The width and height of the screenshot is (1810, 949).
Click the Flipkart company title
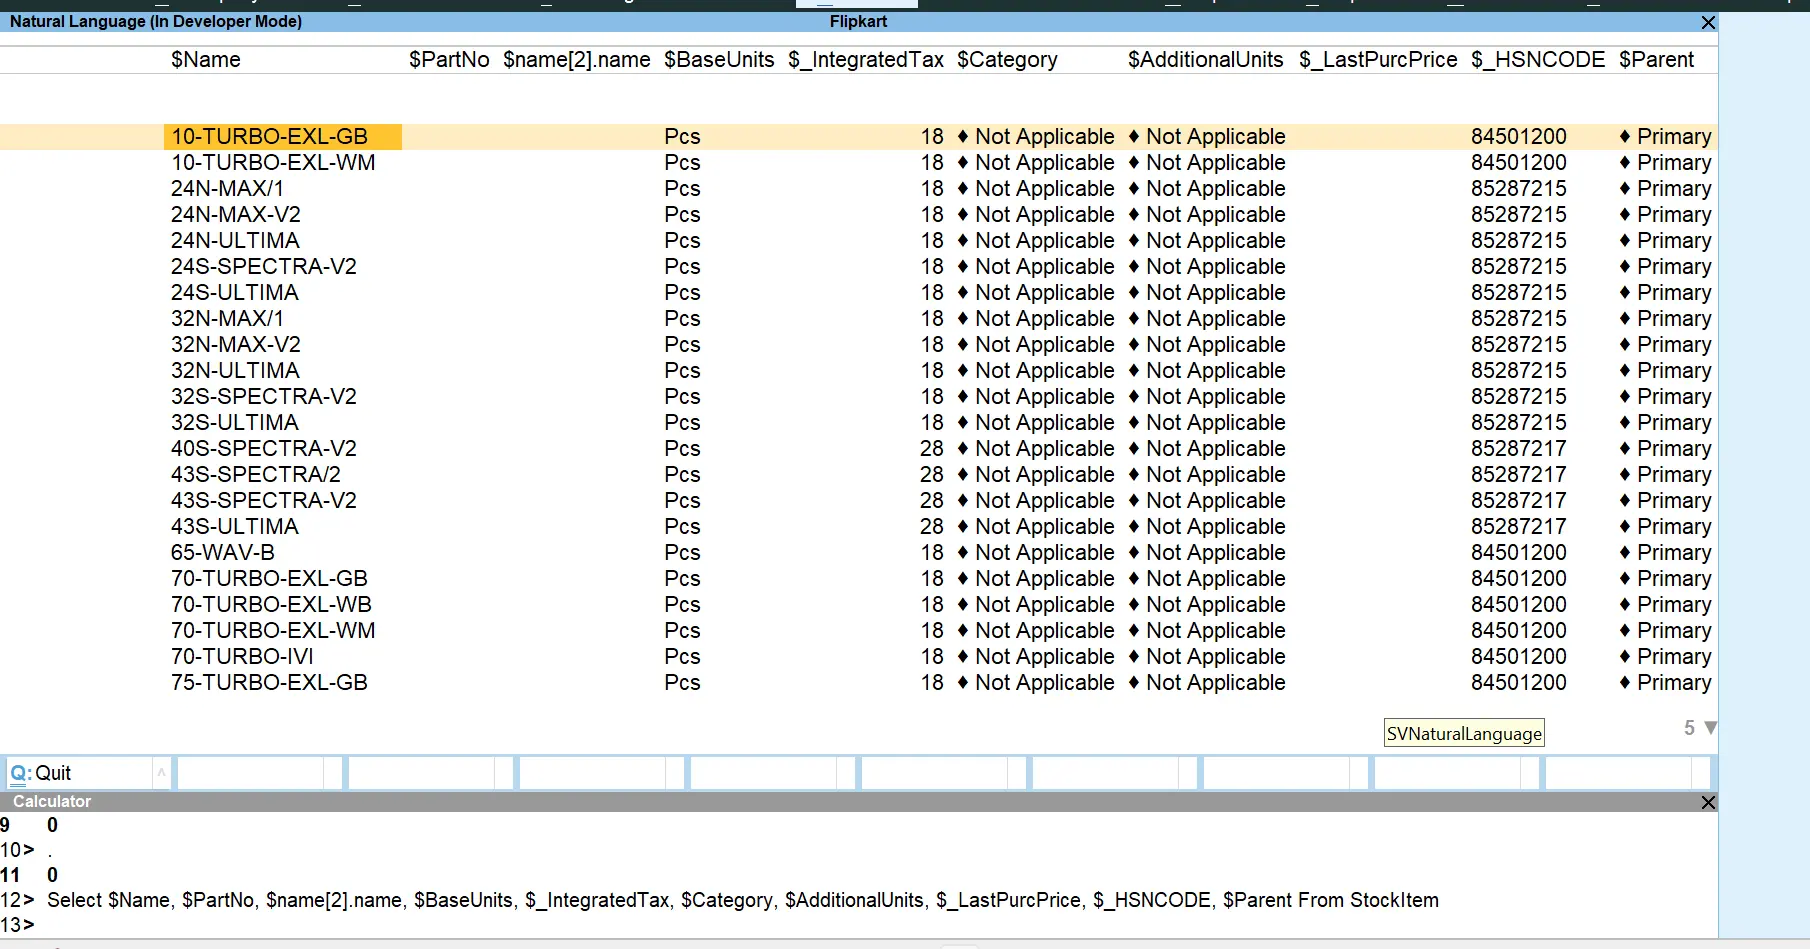click(x=858, y=21)
